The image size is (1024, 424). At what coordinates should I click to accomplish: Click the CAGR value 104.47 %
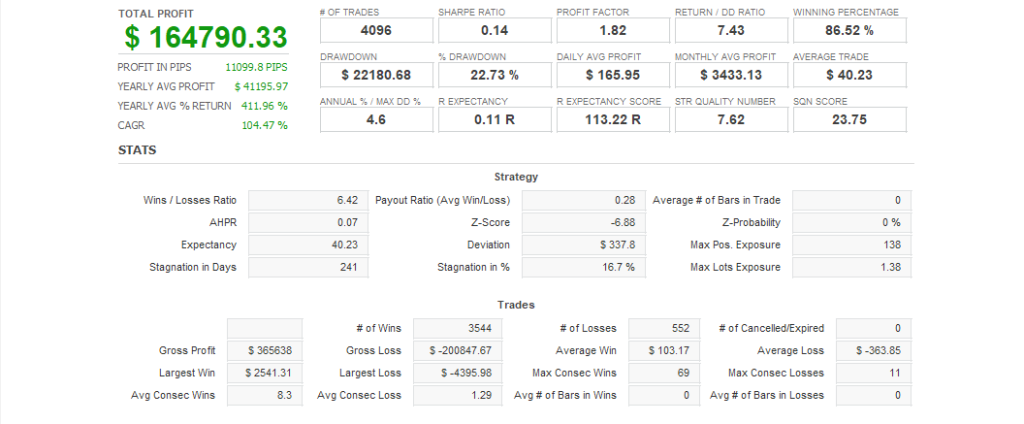click(x=268, y=125)
